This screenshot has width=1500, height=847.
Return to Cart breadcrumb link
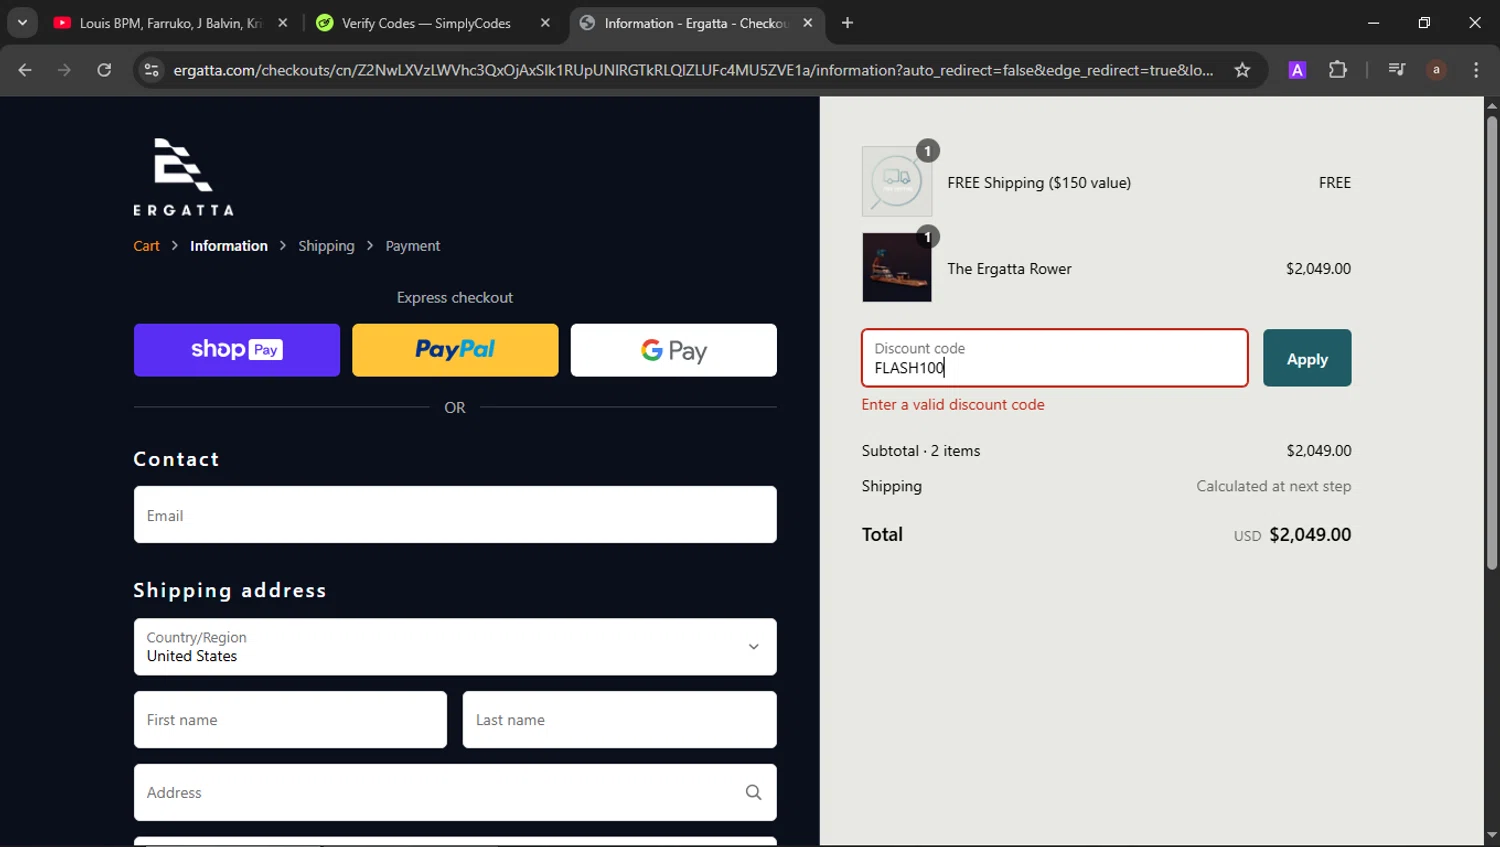[146, 246]
